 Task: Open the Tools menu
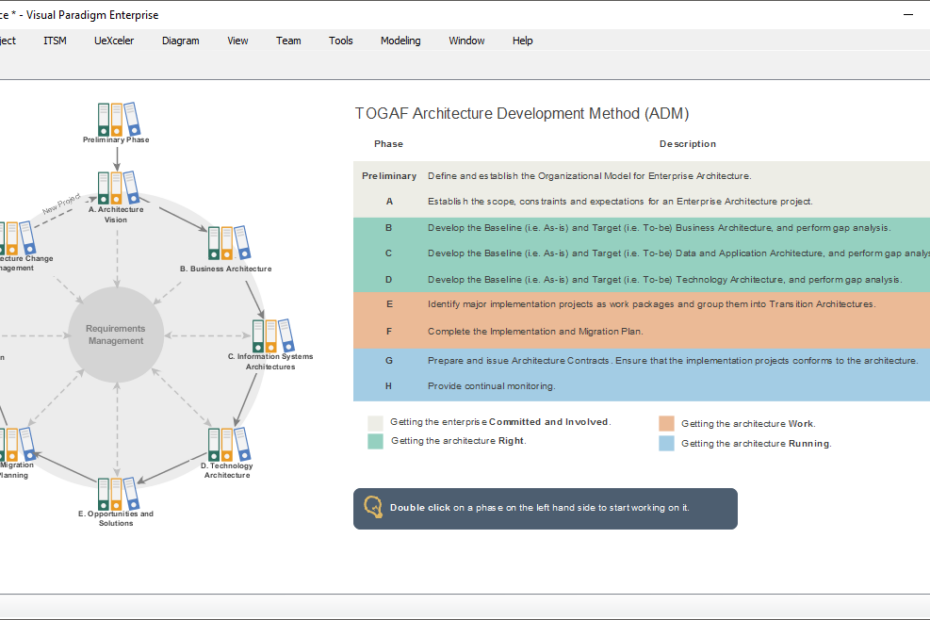[x=340, y=40]
